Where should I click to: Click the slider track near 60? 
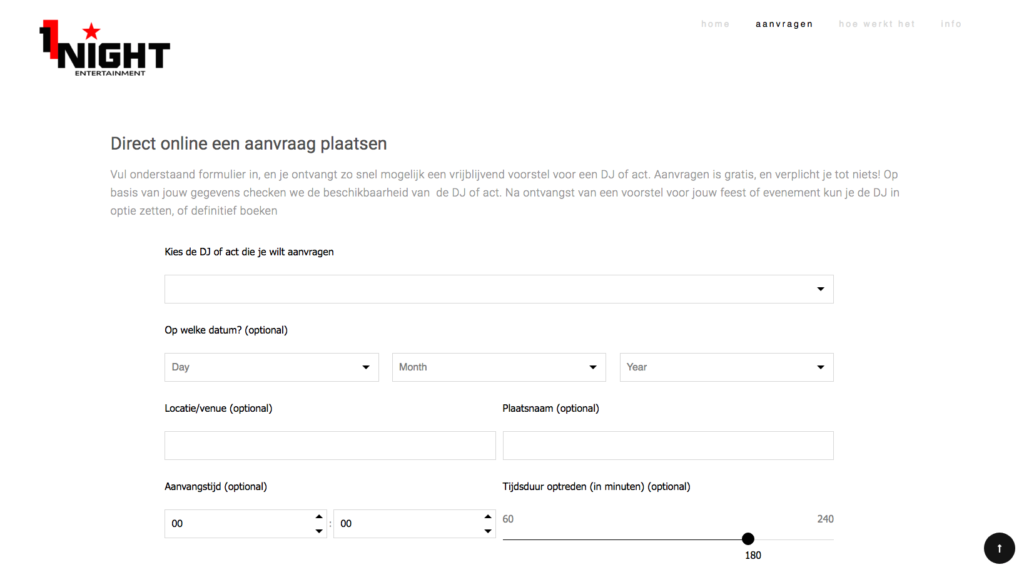tap(509, 539)
